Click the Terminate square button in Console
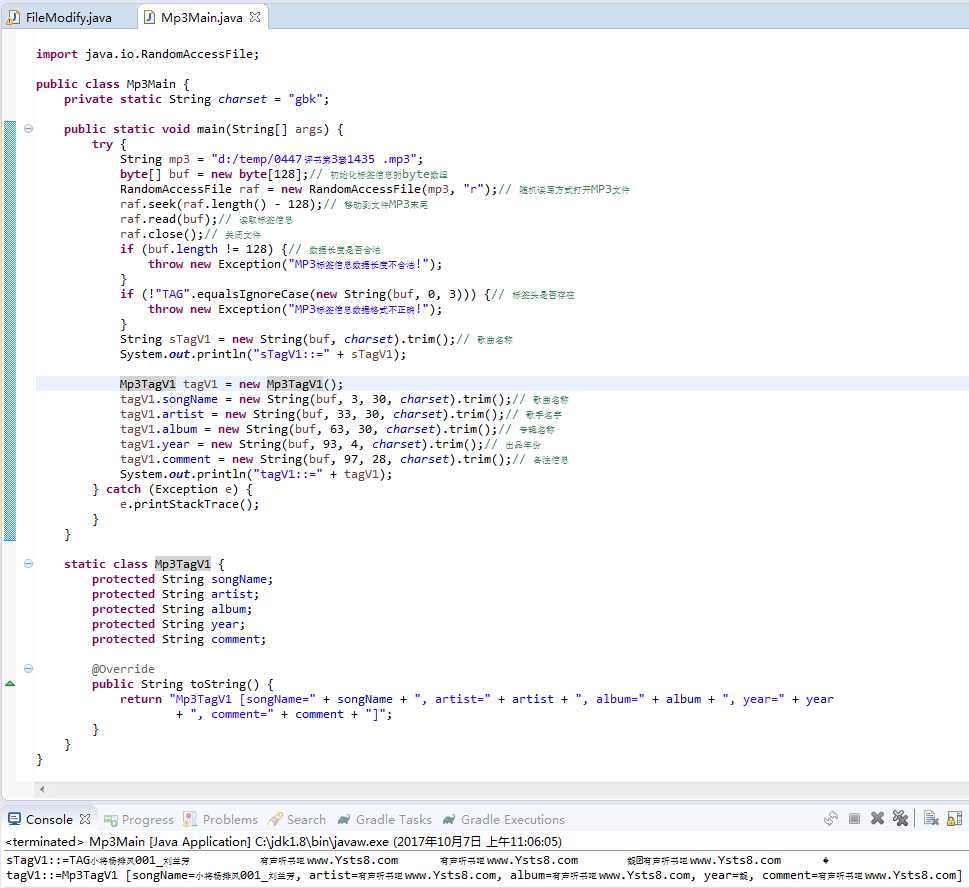Viewport: 969px width, 888px height. pos(854,819)
